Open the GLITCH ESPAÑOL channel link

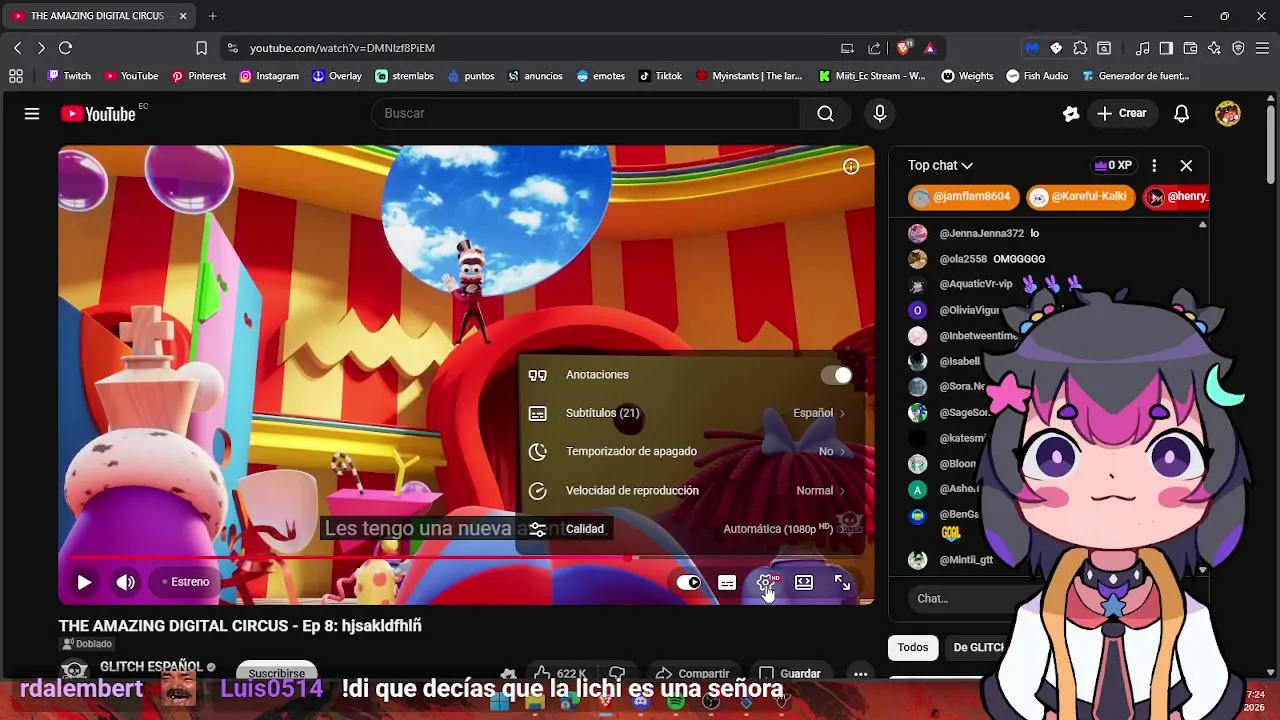click(x=151, y=667)
